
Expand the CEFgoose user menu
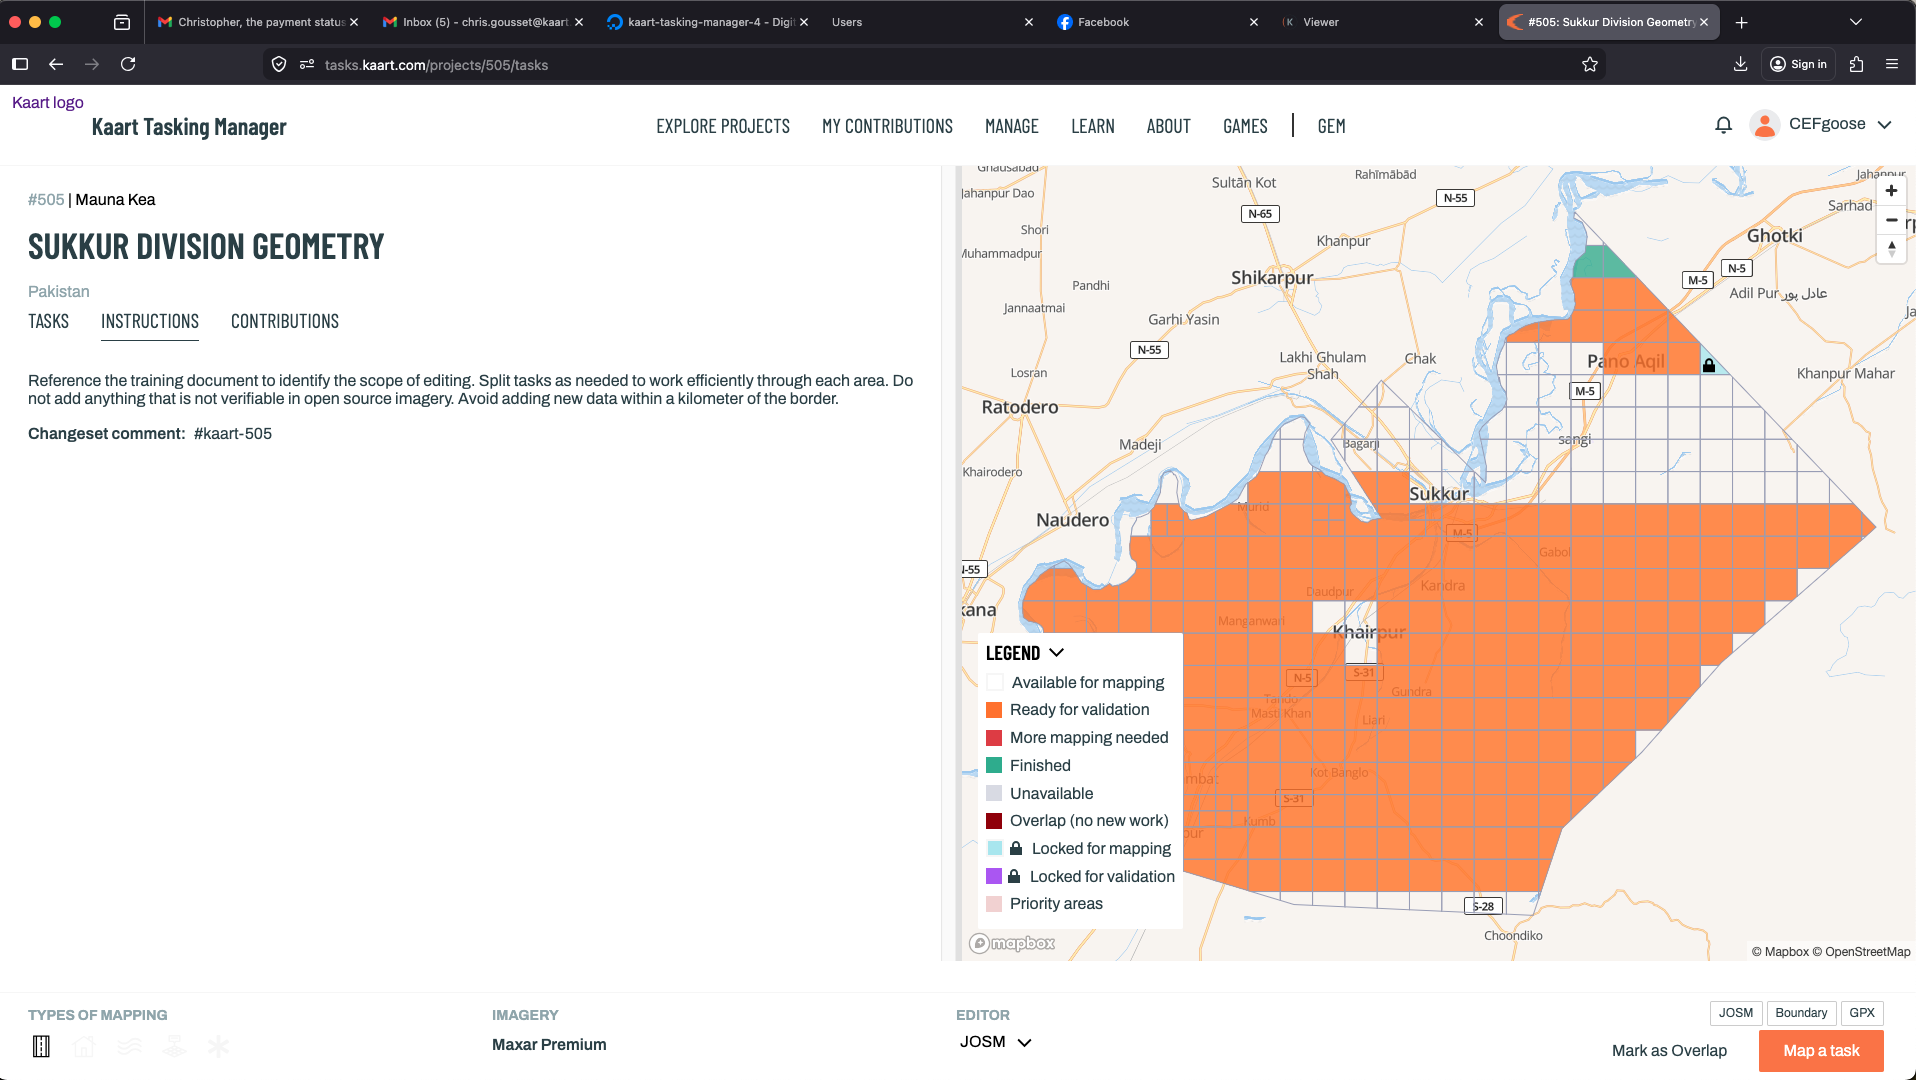point(1884,125)
